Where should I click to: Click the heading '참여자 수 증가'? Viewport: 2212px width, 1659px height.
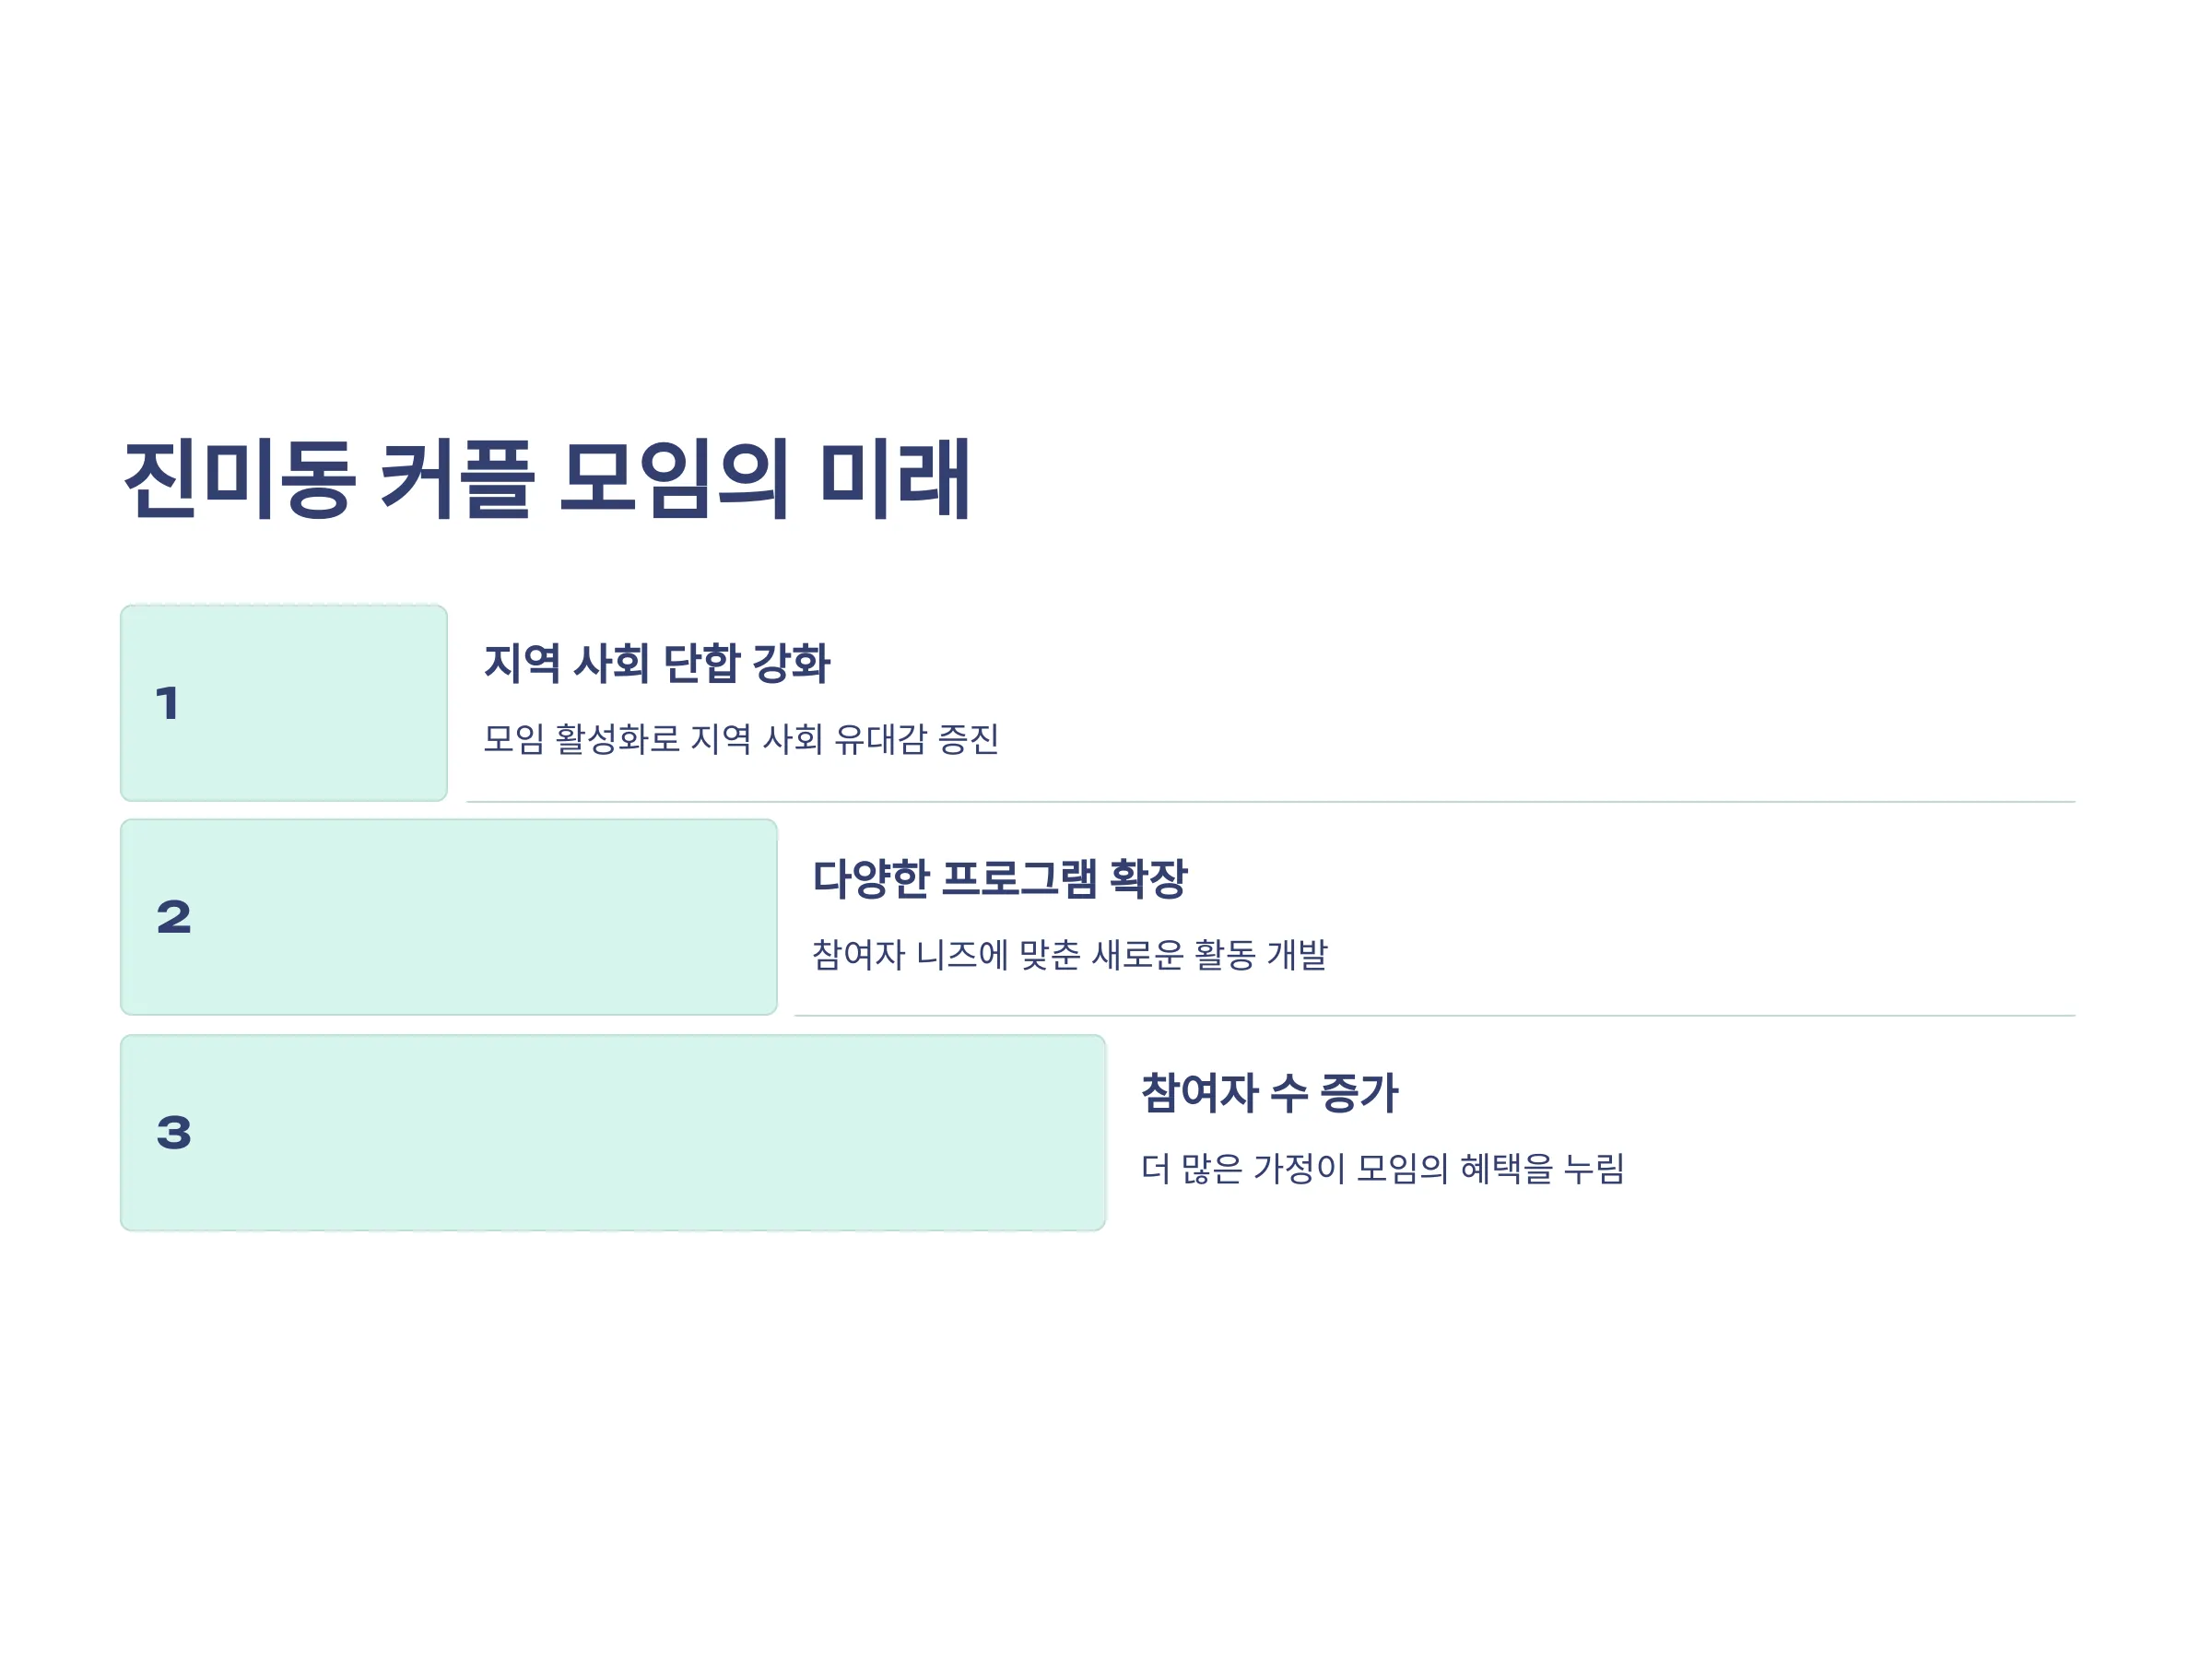click(x=1269, y=1092)
